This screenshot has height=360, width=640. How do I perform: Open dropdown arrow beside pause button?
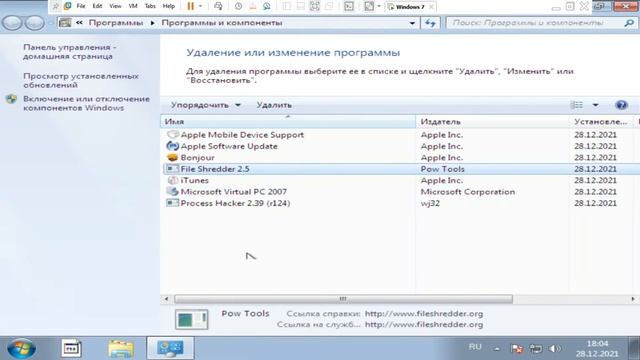click(200, 6)
